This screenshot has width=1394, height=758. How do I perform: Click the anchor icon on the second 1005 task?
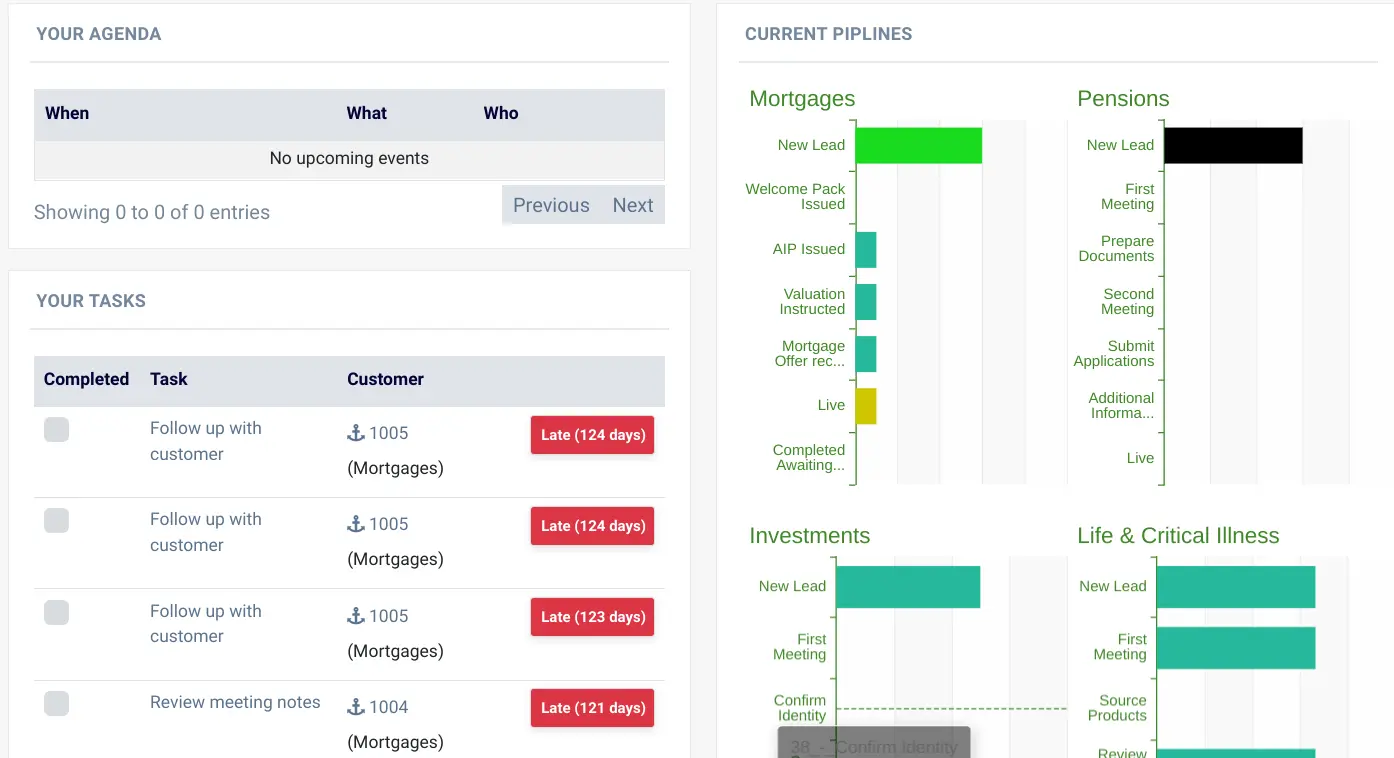point(354,522)
